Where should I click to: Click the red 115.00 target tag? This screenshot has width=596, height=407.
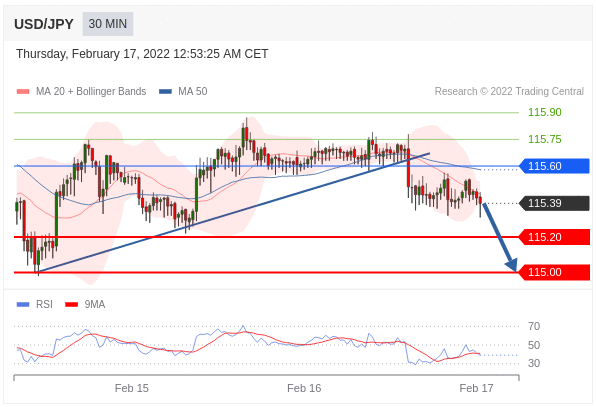tap(554, 272)
